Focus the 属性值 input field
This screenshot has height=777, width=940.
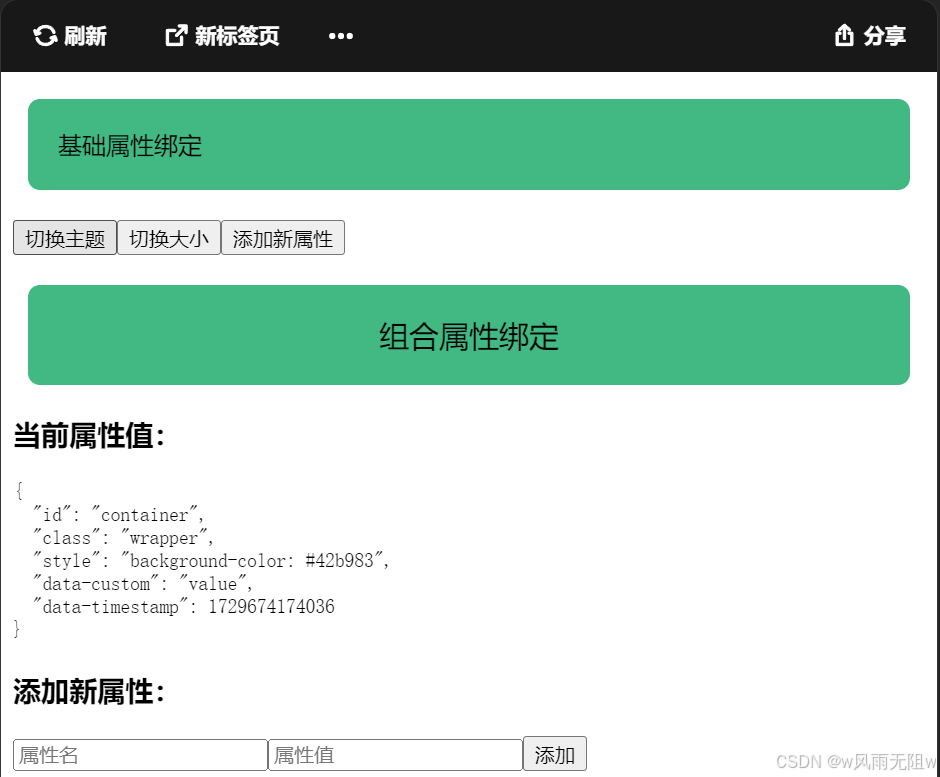(x=396, y=755)
